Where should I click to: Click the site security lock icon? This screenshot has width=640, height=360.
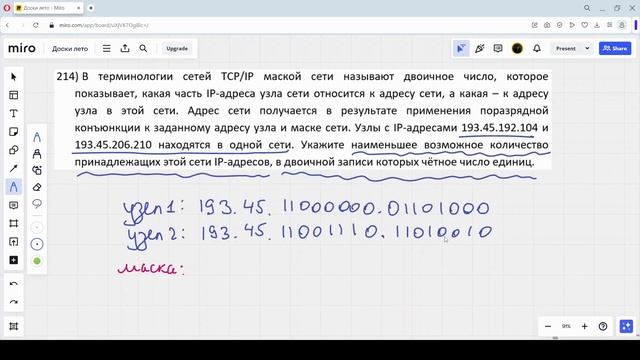(51, 25)
